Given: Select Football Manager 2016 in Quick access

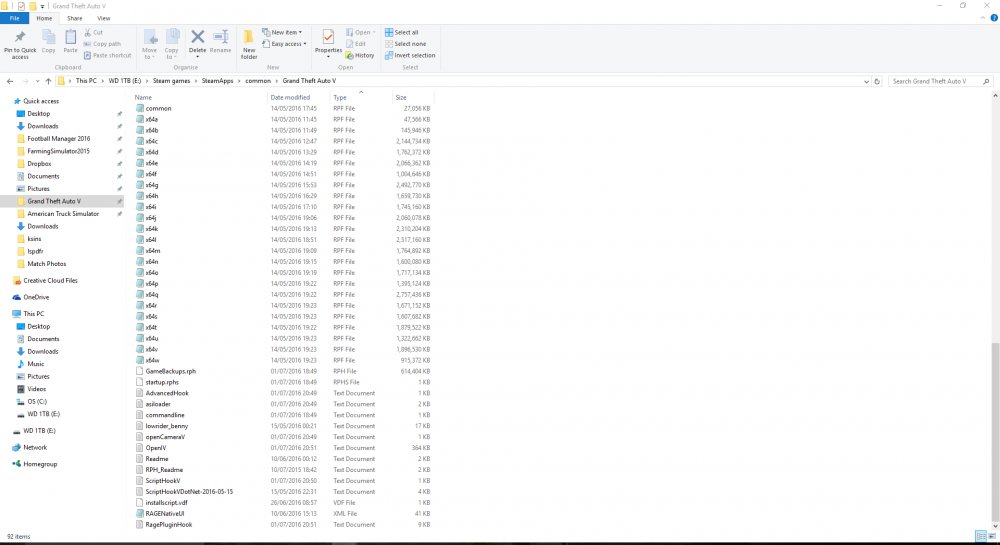Looking at the screenshot, I should [x=59, y=138].
